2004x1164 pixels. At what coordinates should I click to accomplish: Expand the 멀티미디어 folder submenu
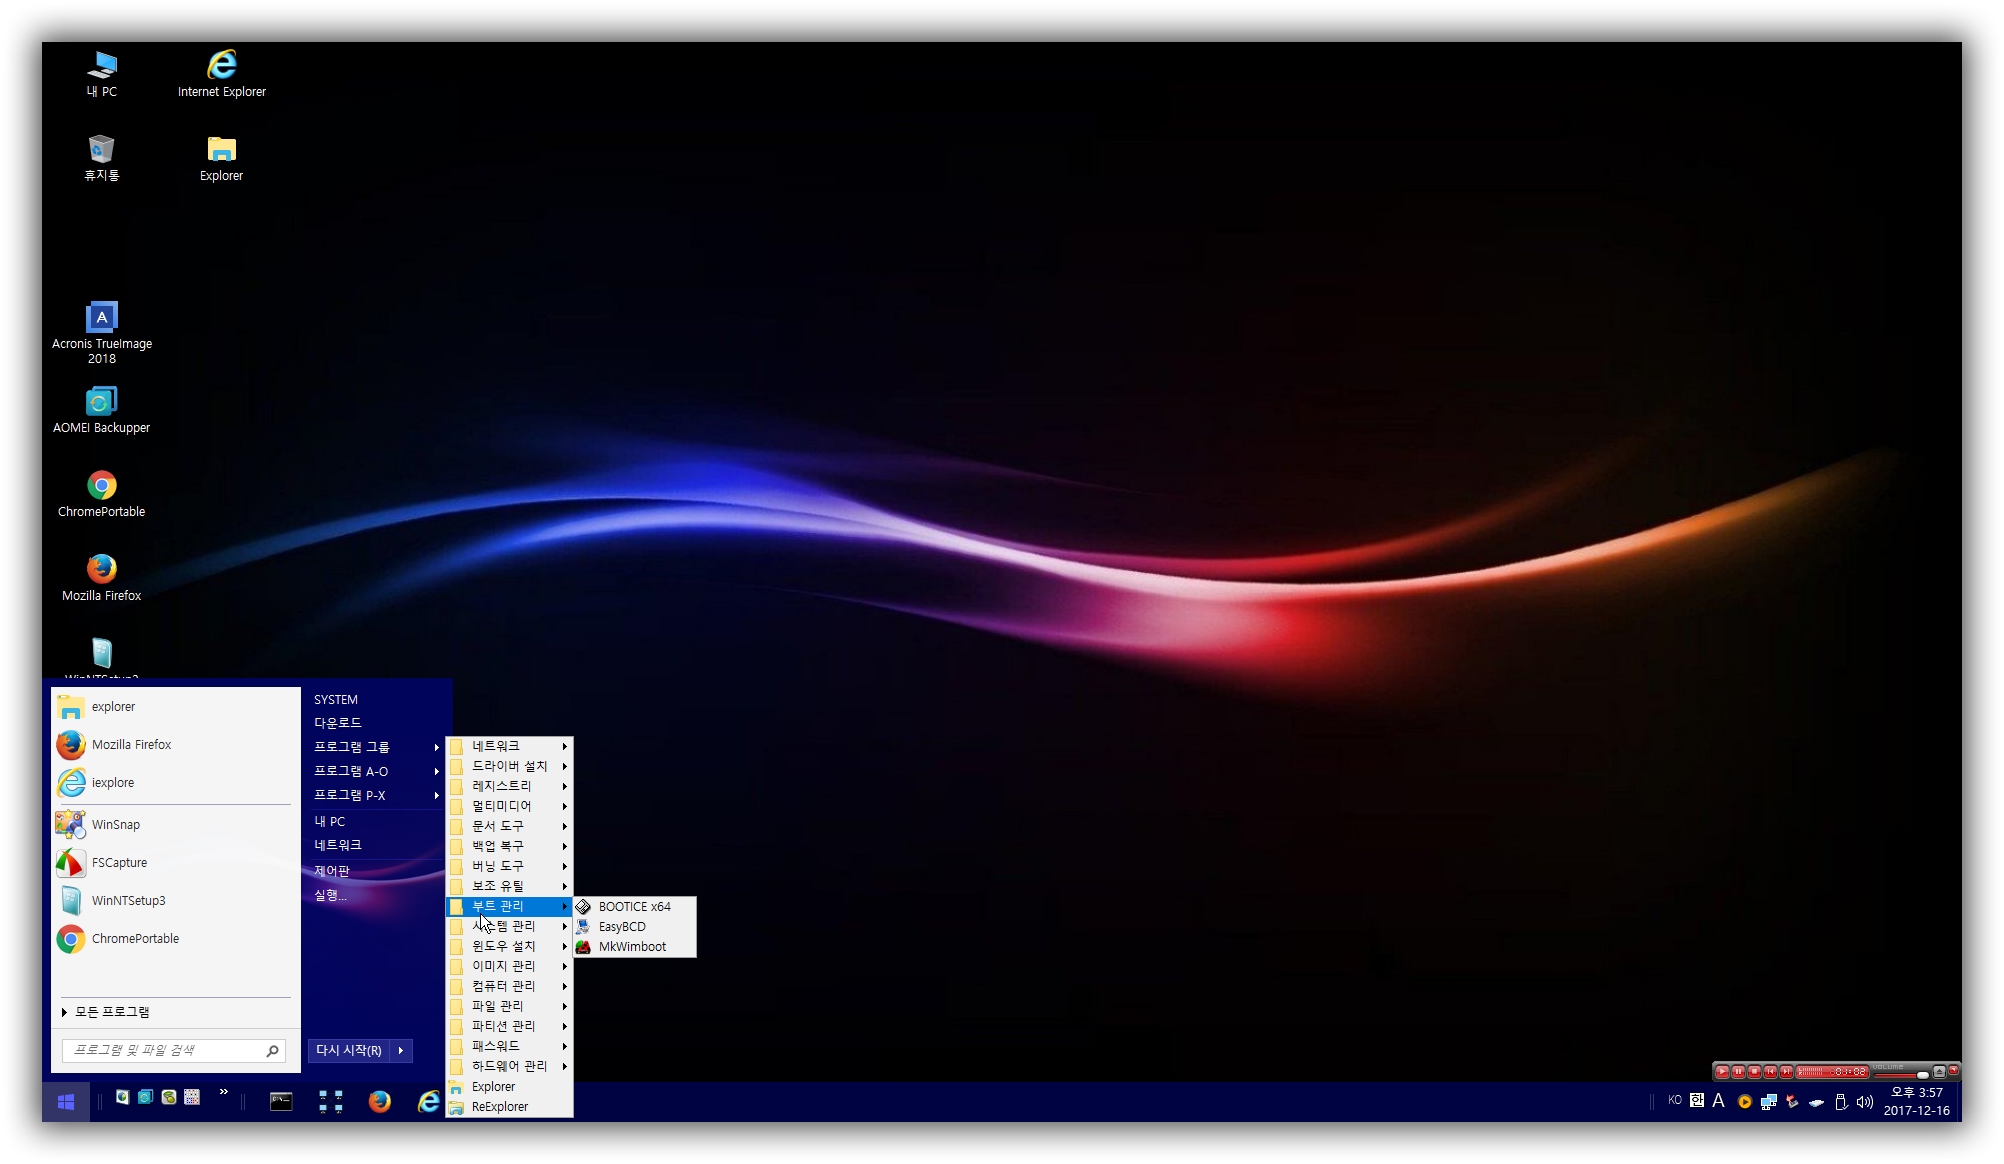point(509,806)
